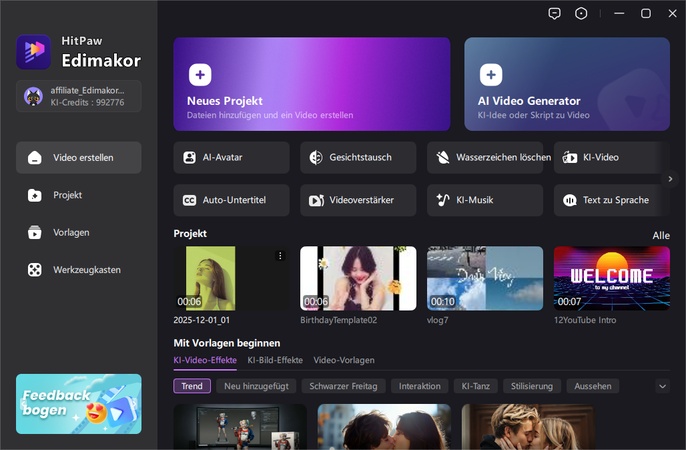Image resolution: width=686 pixels, height=450 pixels.
Task: Expand the category filter dropdown chevron
Action: point(662,386)
